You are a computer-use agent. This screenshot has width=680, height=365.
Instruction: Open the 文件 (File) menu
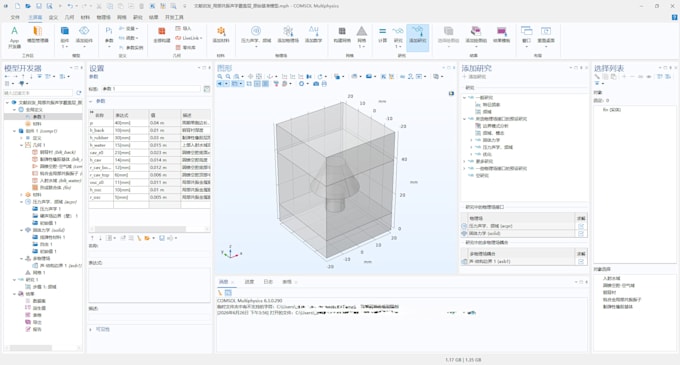15,17
